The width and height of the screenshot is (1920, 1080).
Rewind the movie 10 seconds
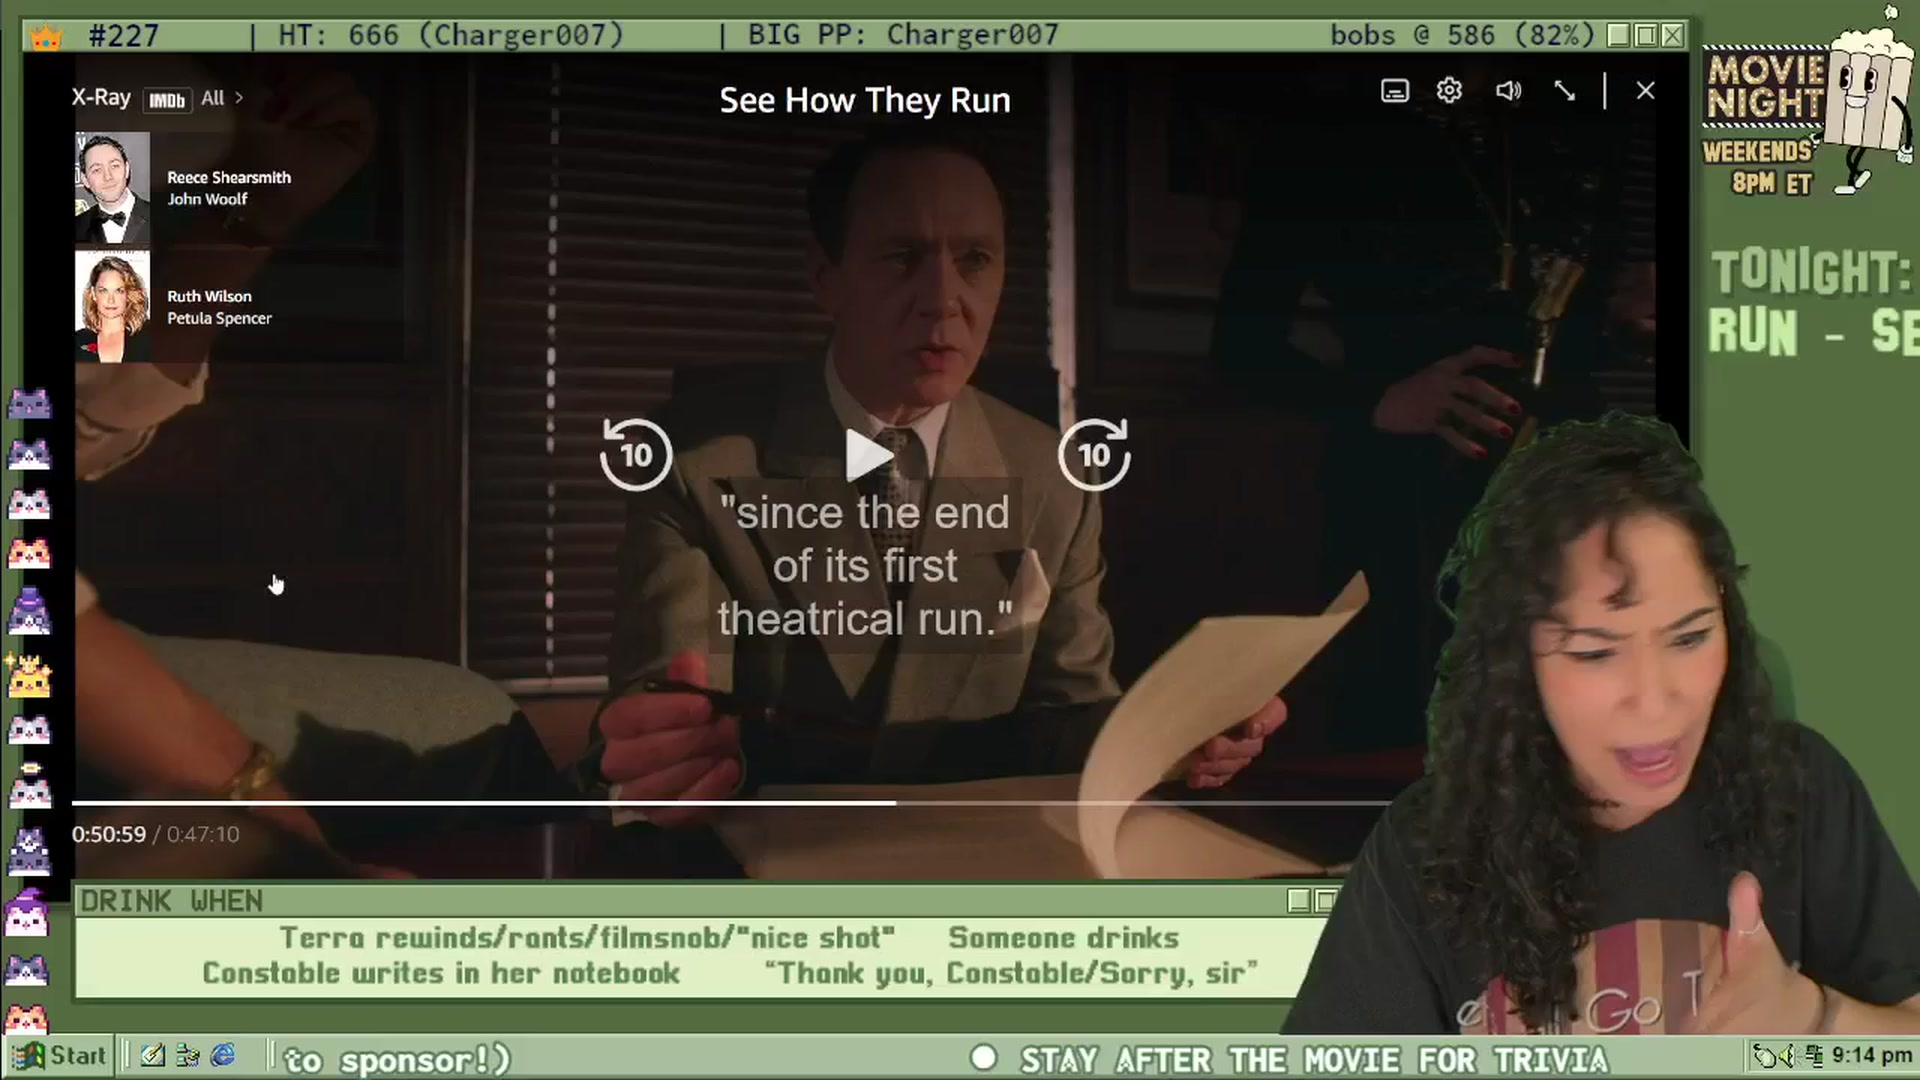635,455
